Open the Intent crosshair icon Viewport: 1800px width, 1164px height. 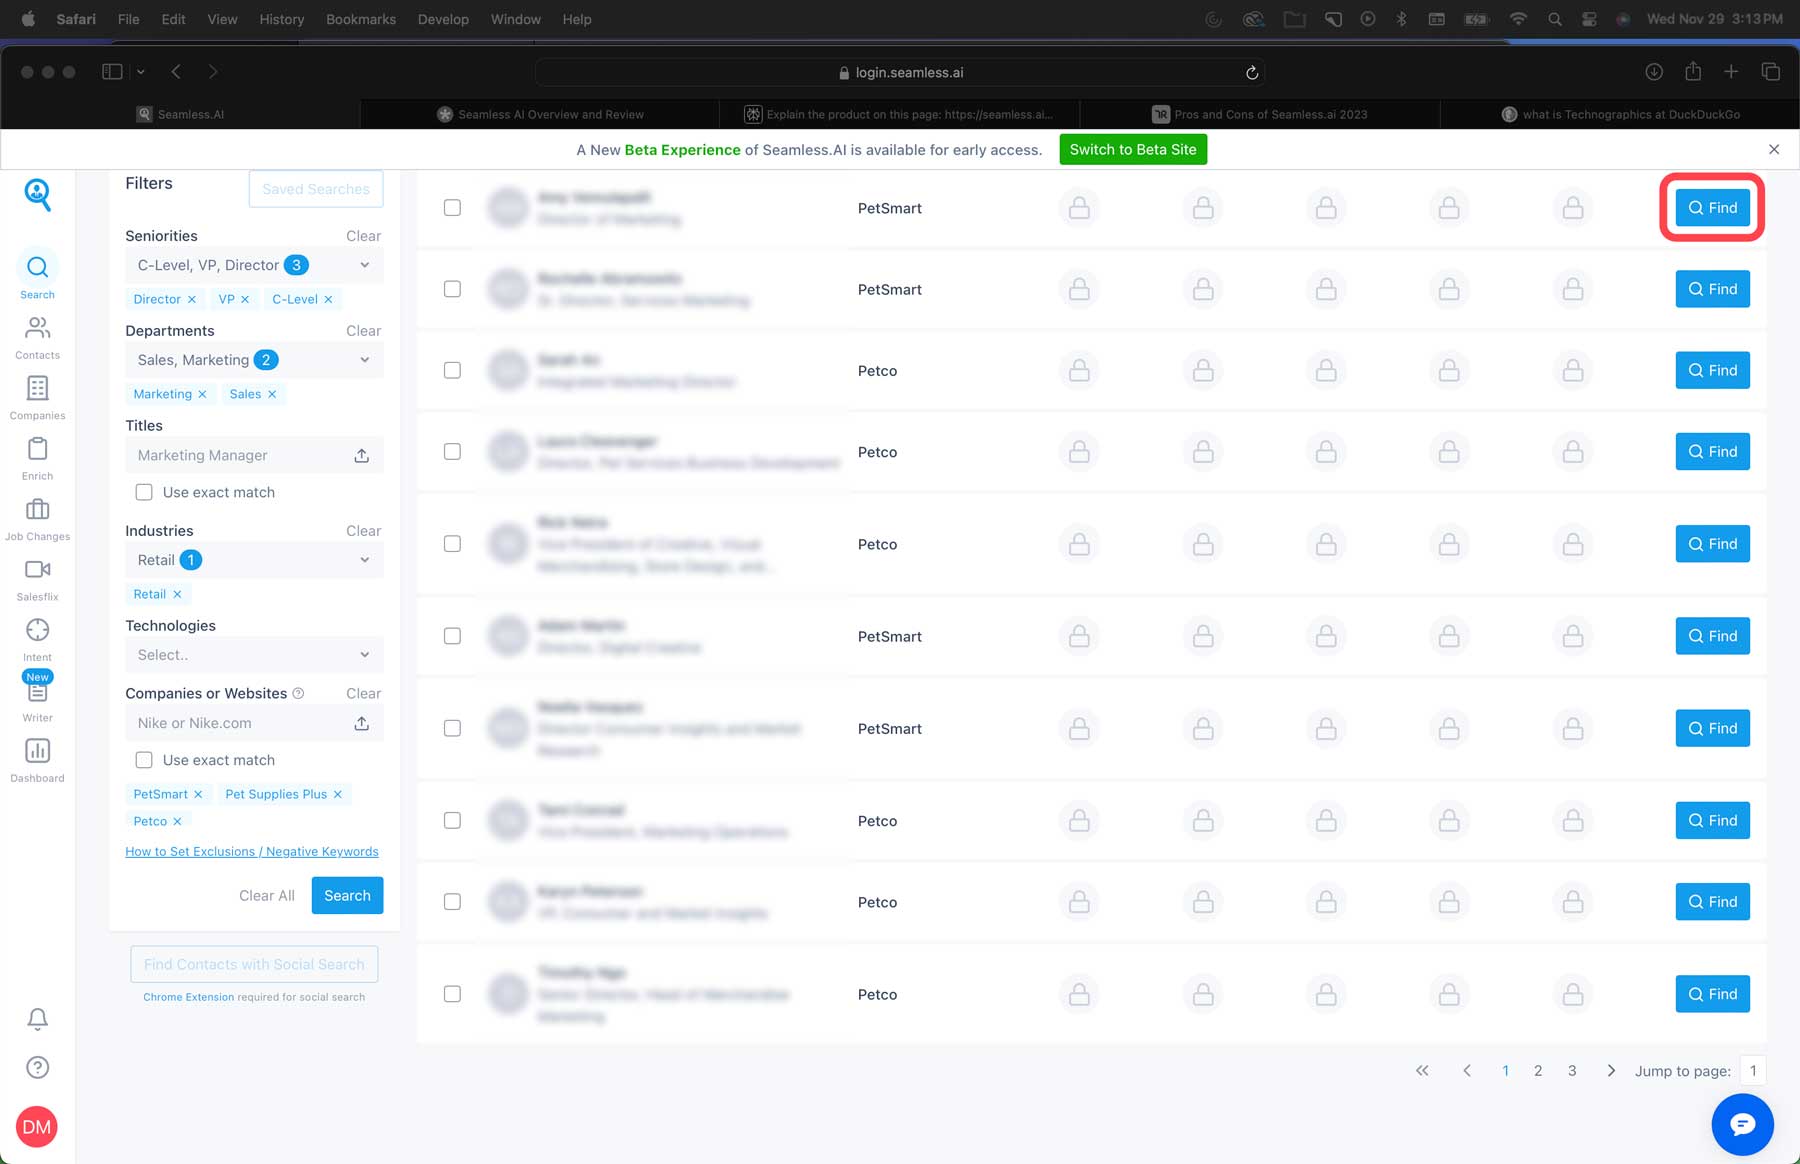click(37, 631)
